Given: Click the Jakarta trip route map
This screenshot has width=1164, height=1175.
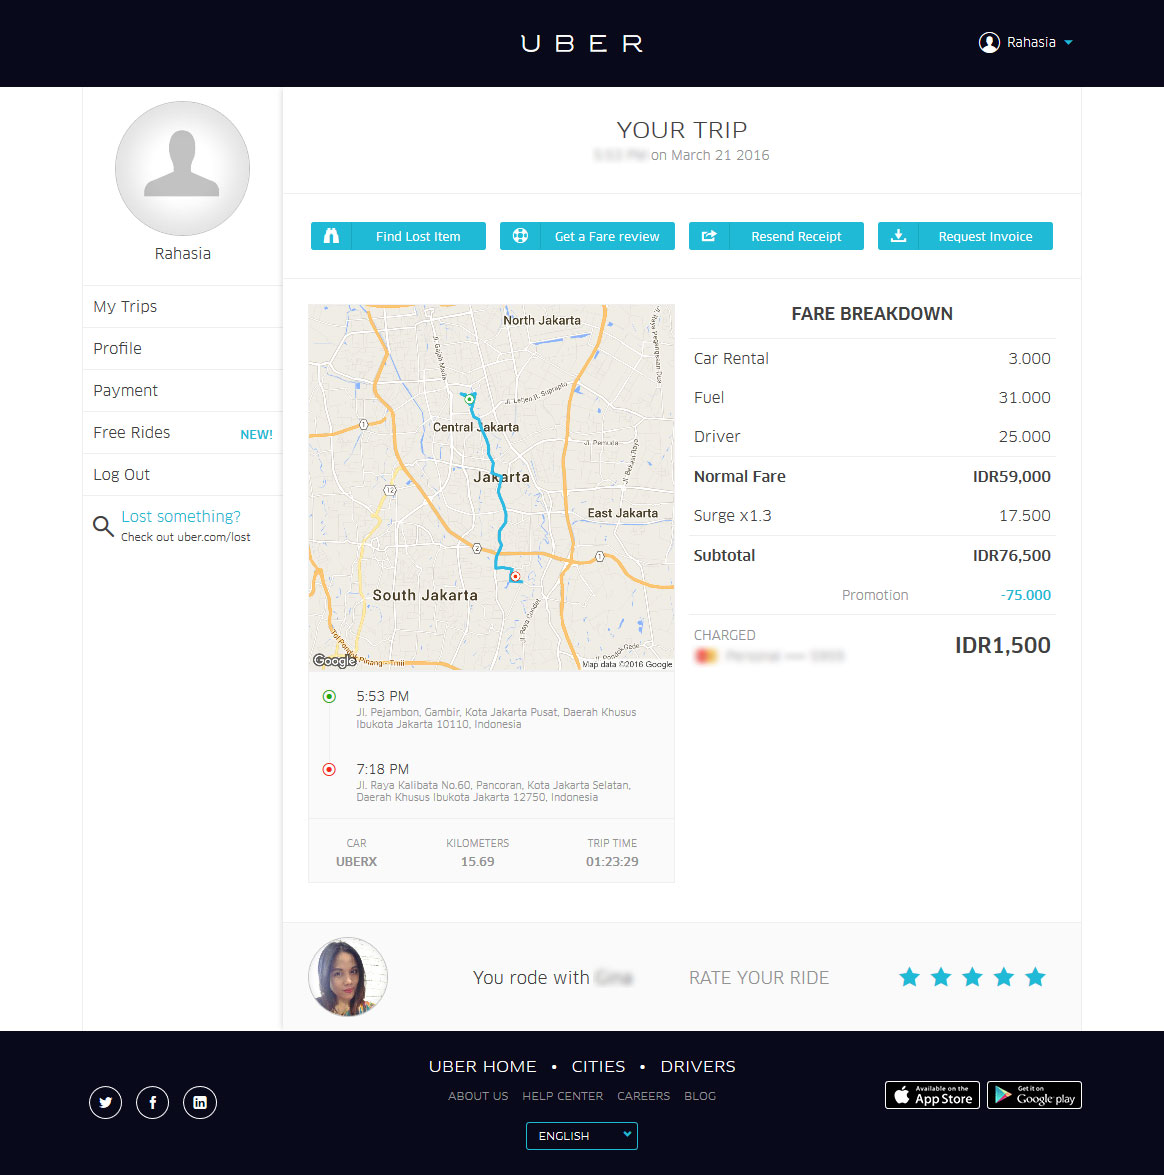Looking at the screenshot, I should pyautogui.click(x=491, y=487).
